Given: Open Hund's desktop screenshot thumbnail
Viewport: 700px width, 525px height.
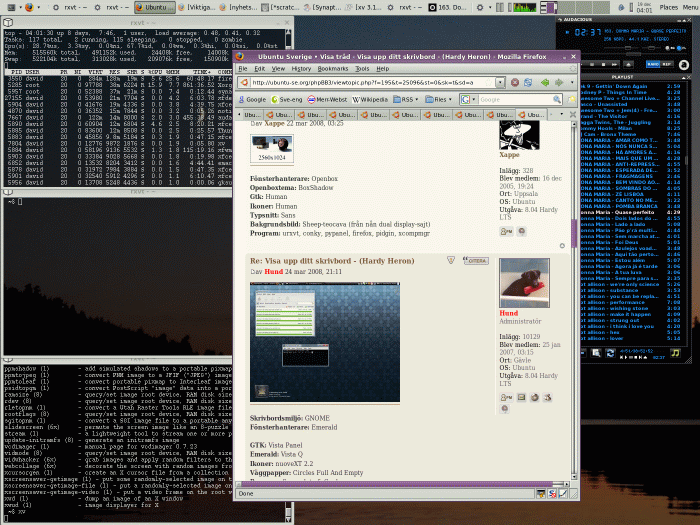Looking at the screenshot, I should [325, 342].
